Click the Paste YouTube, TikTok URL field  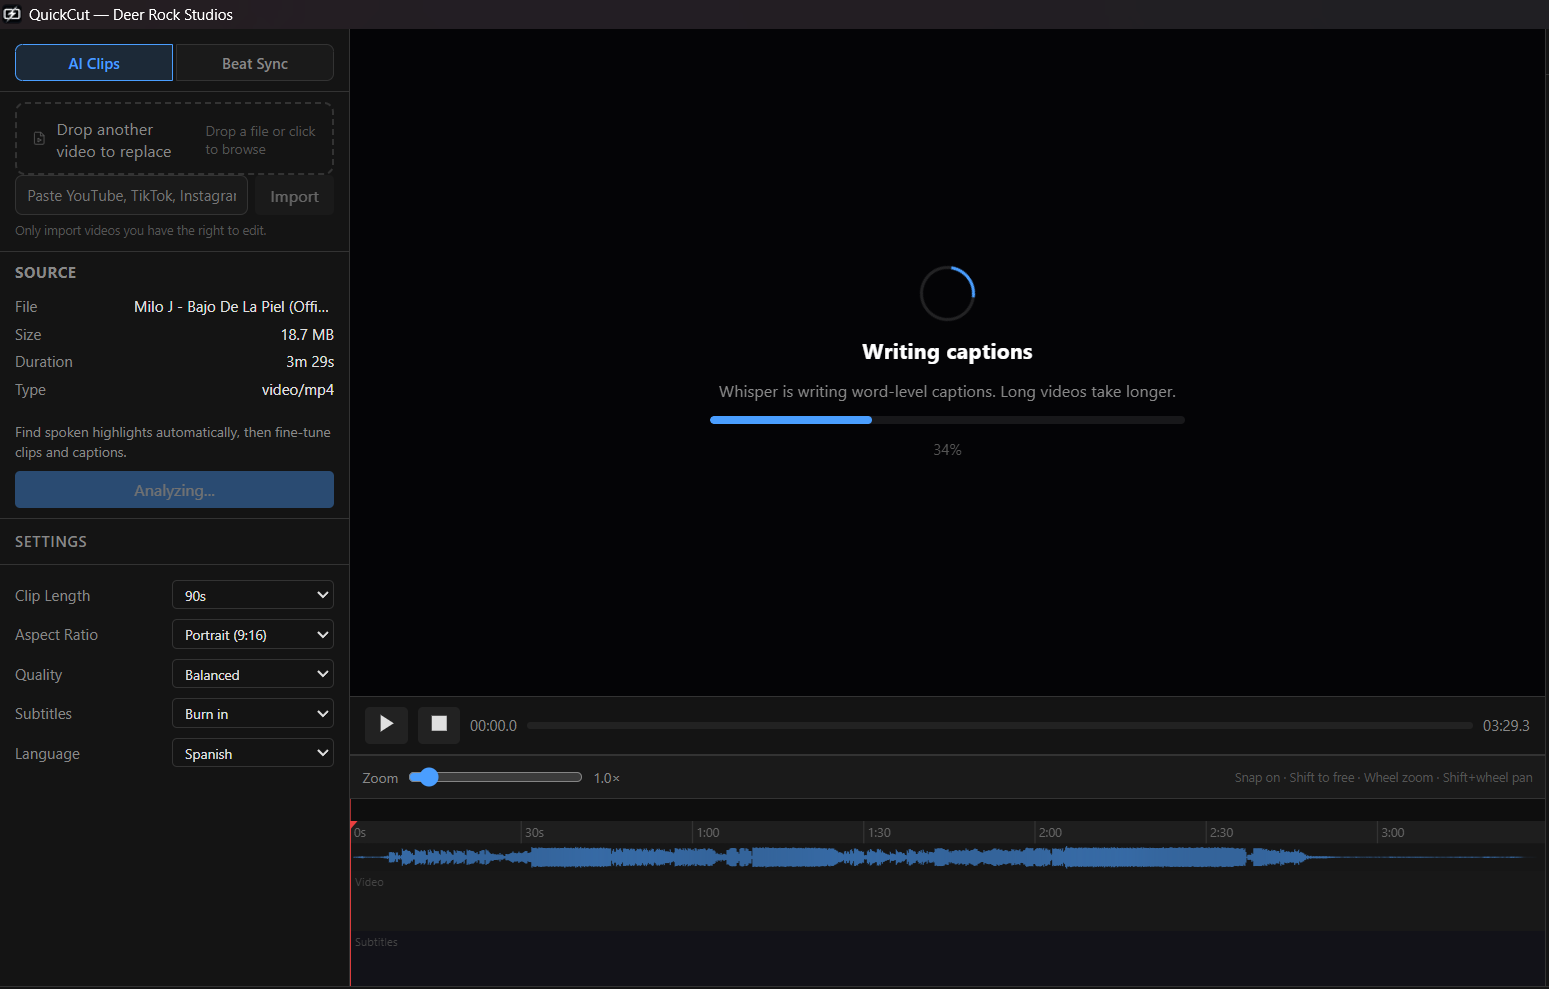pos(131,196)
